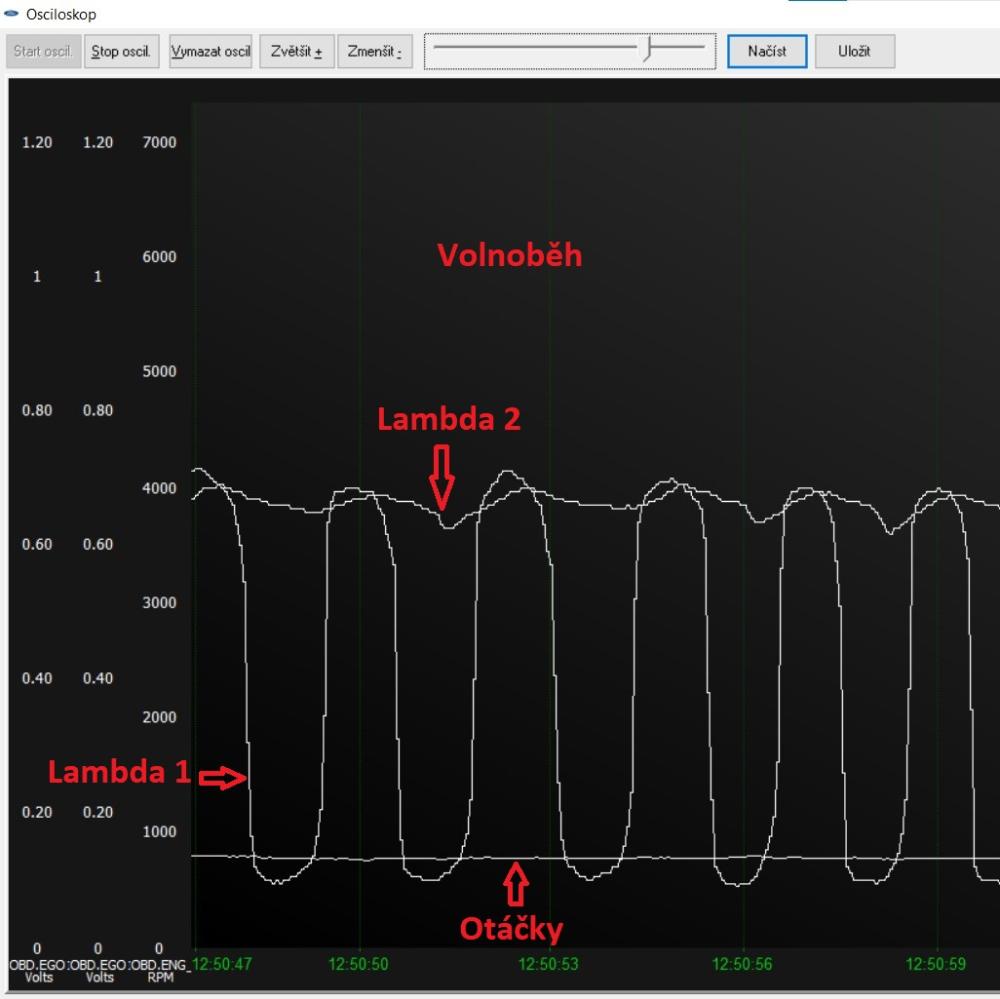The height and width of the screenshot is (999, 1000).
Task: Click the 12:50:50 time marker
Action: coord(358,965)
